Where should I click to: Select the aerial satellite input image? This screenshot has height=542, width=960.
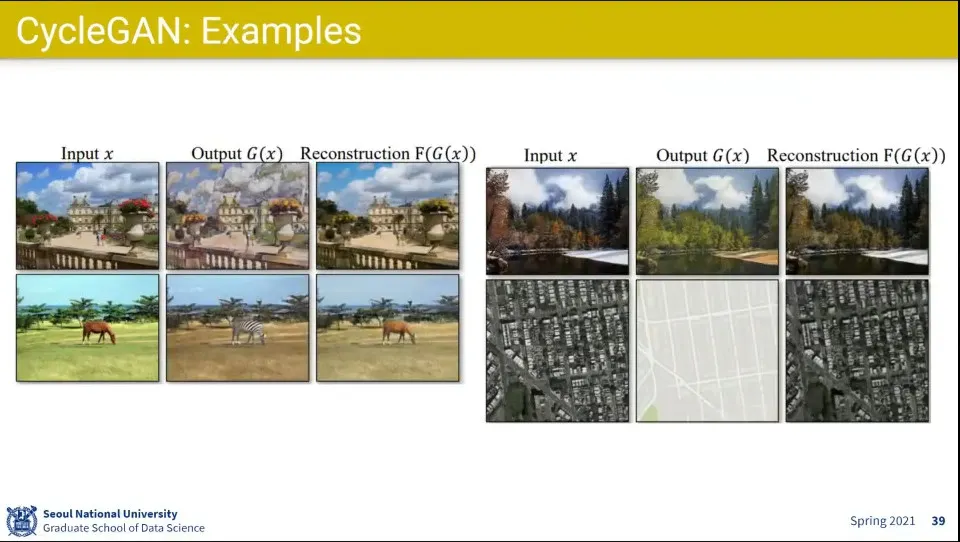point(557,351)
